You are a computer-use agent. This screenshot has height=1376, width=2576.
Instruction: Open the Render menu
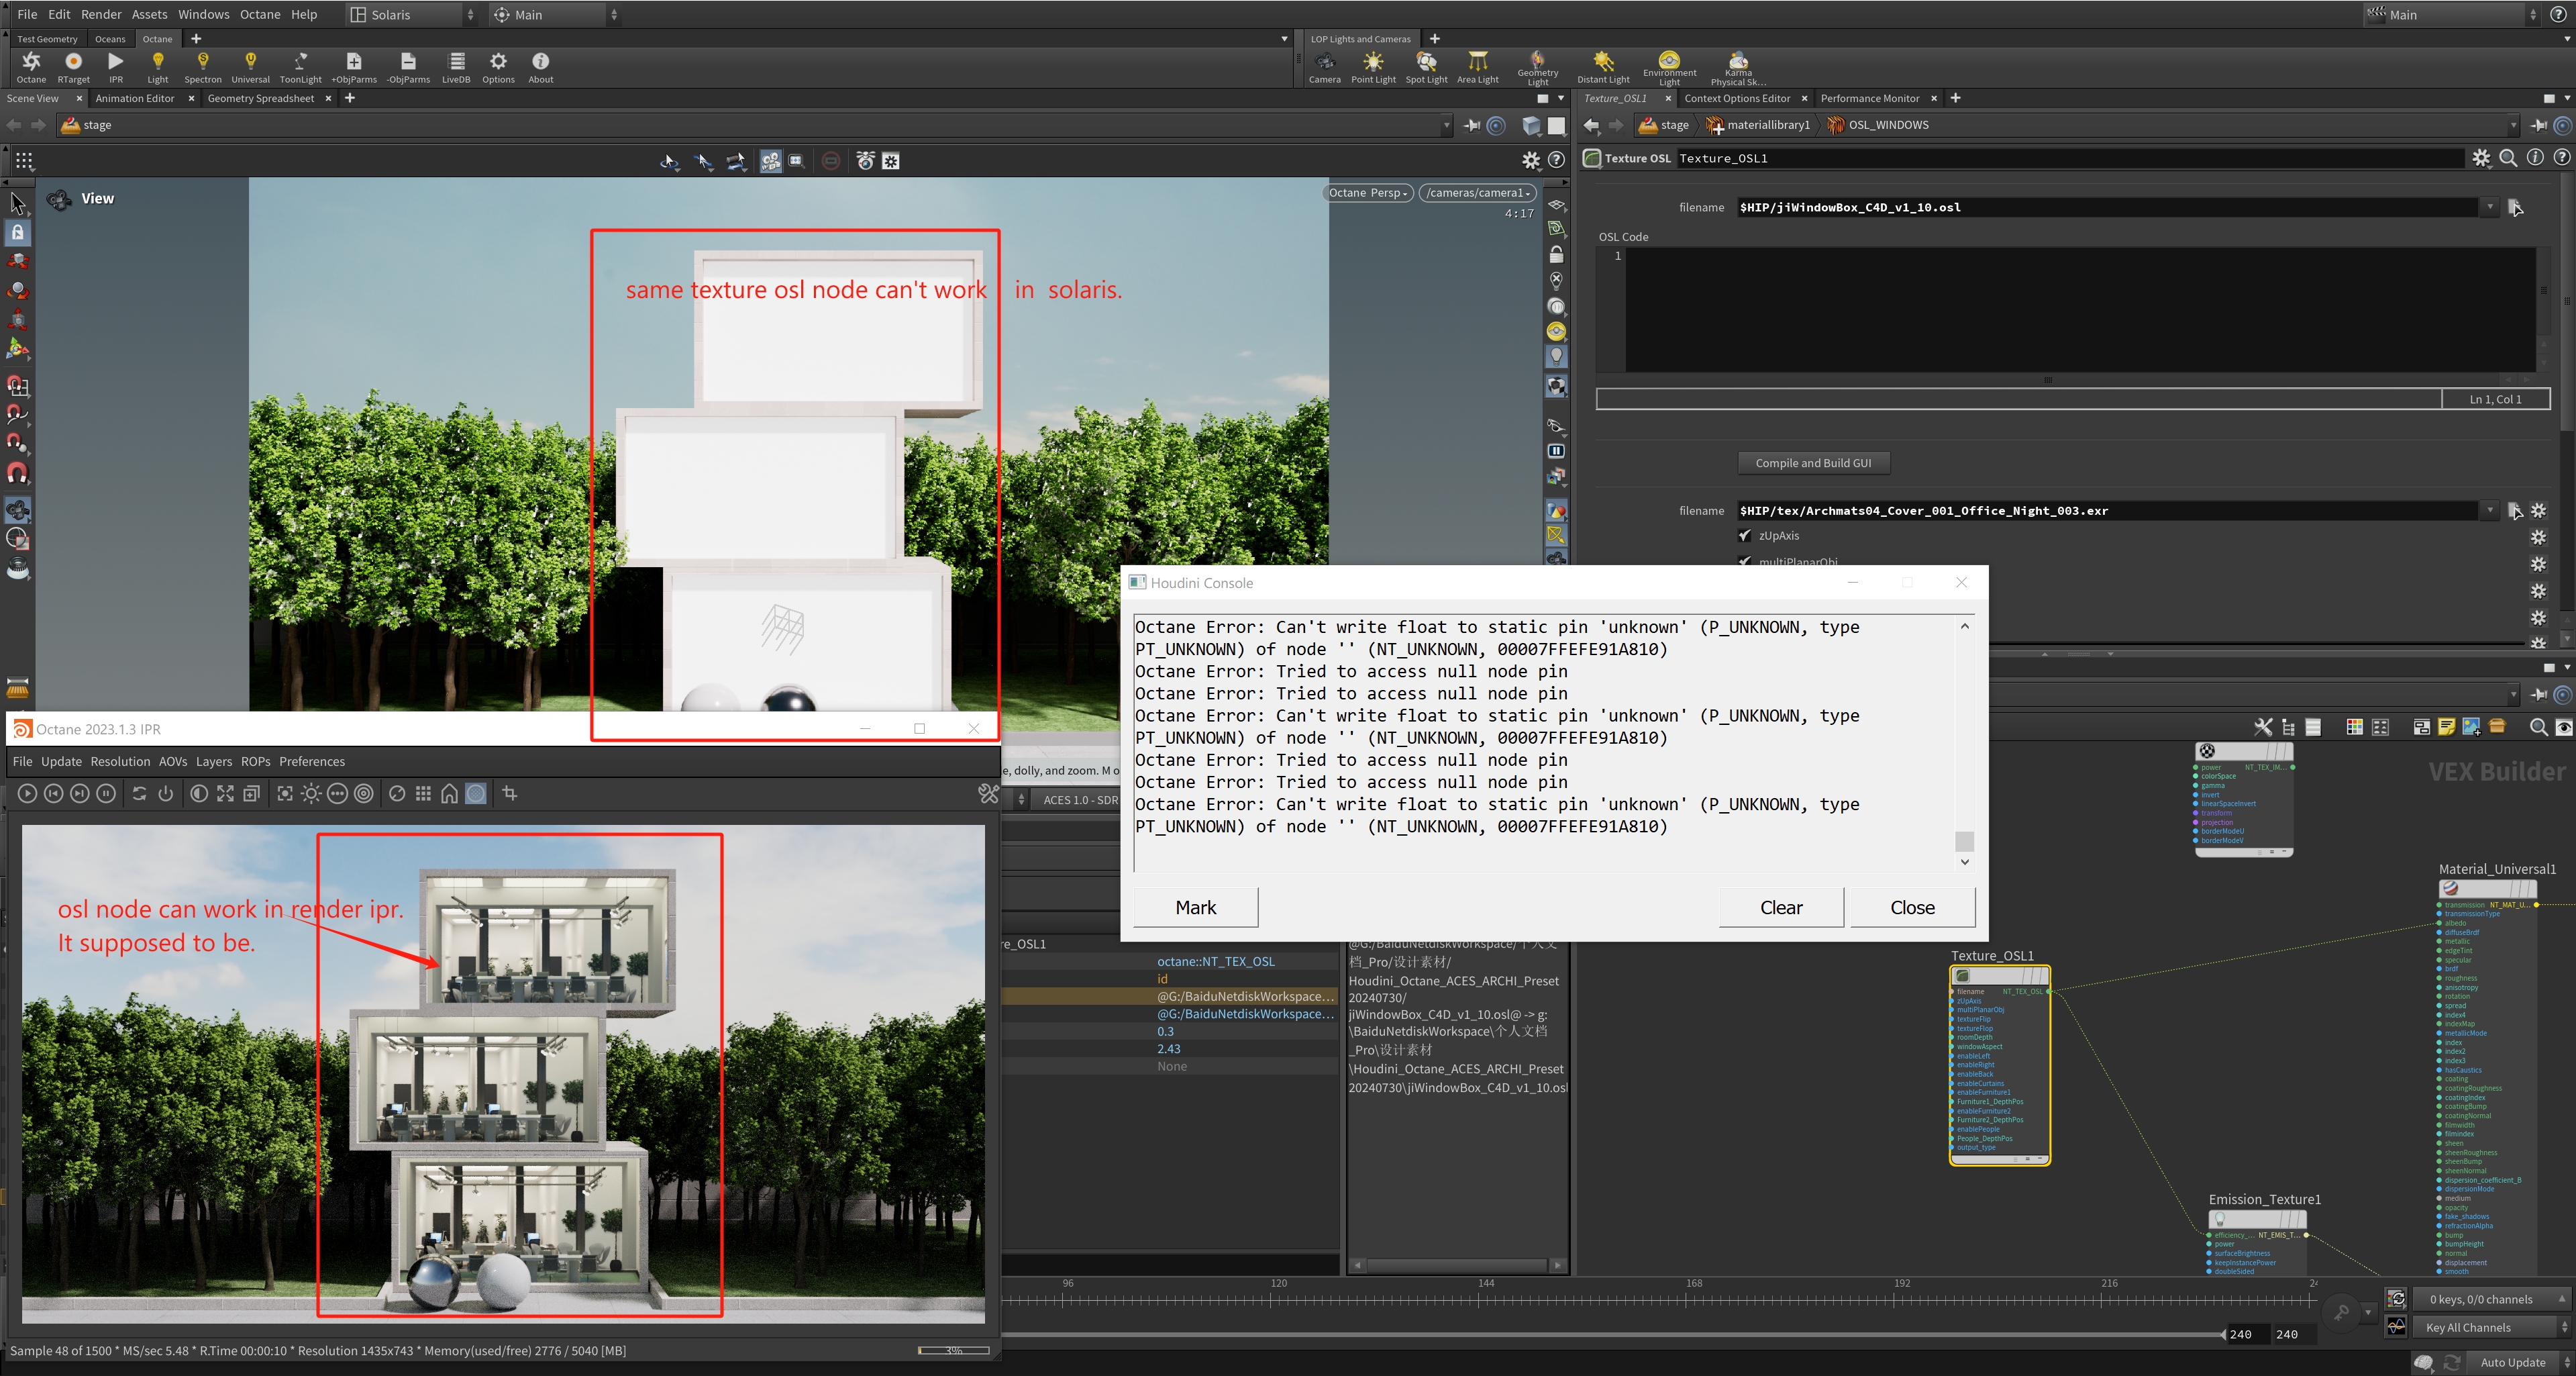tap(101, 14)
